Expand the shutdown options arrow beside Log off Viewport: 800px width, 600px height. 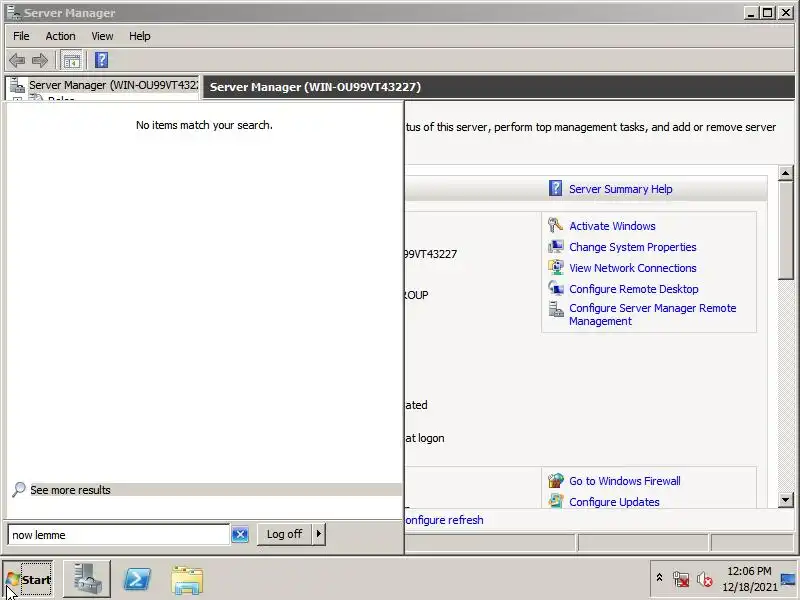(319, 534)
